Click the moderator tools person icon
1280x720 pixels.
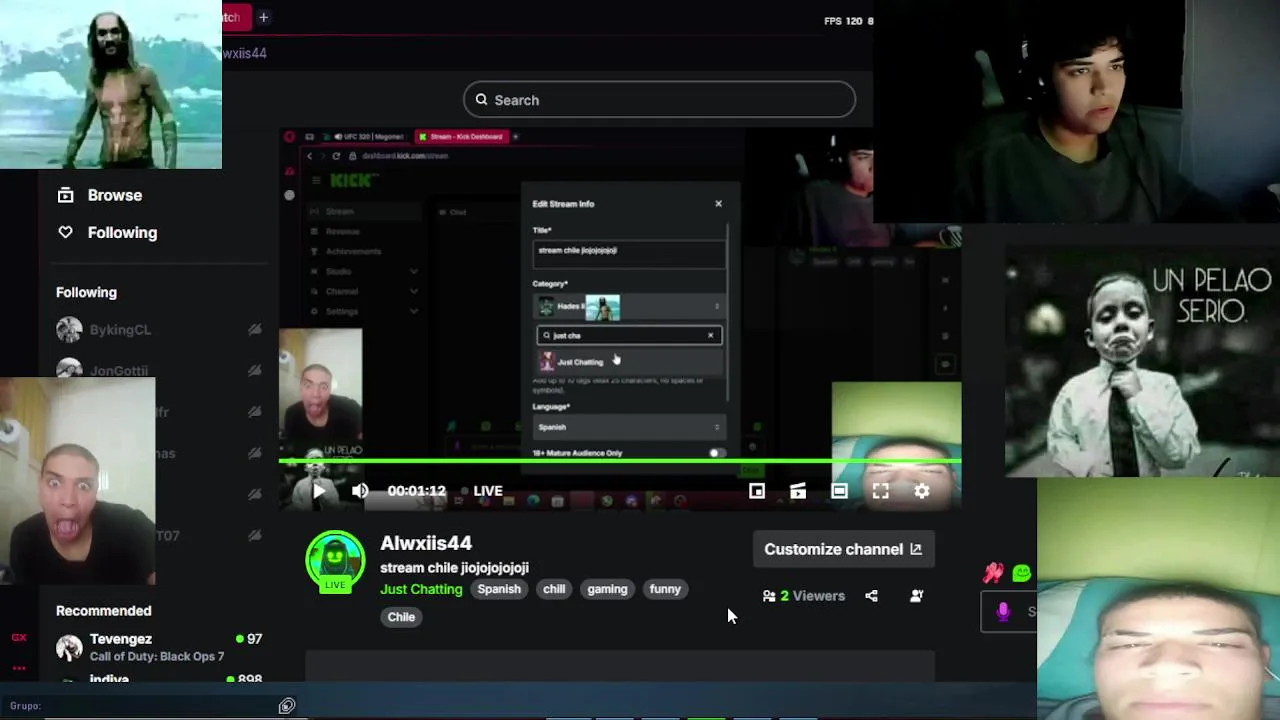click(x=916, y=596)
